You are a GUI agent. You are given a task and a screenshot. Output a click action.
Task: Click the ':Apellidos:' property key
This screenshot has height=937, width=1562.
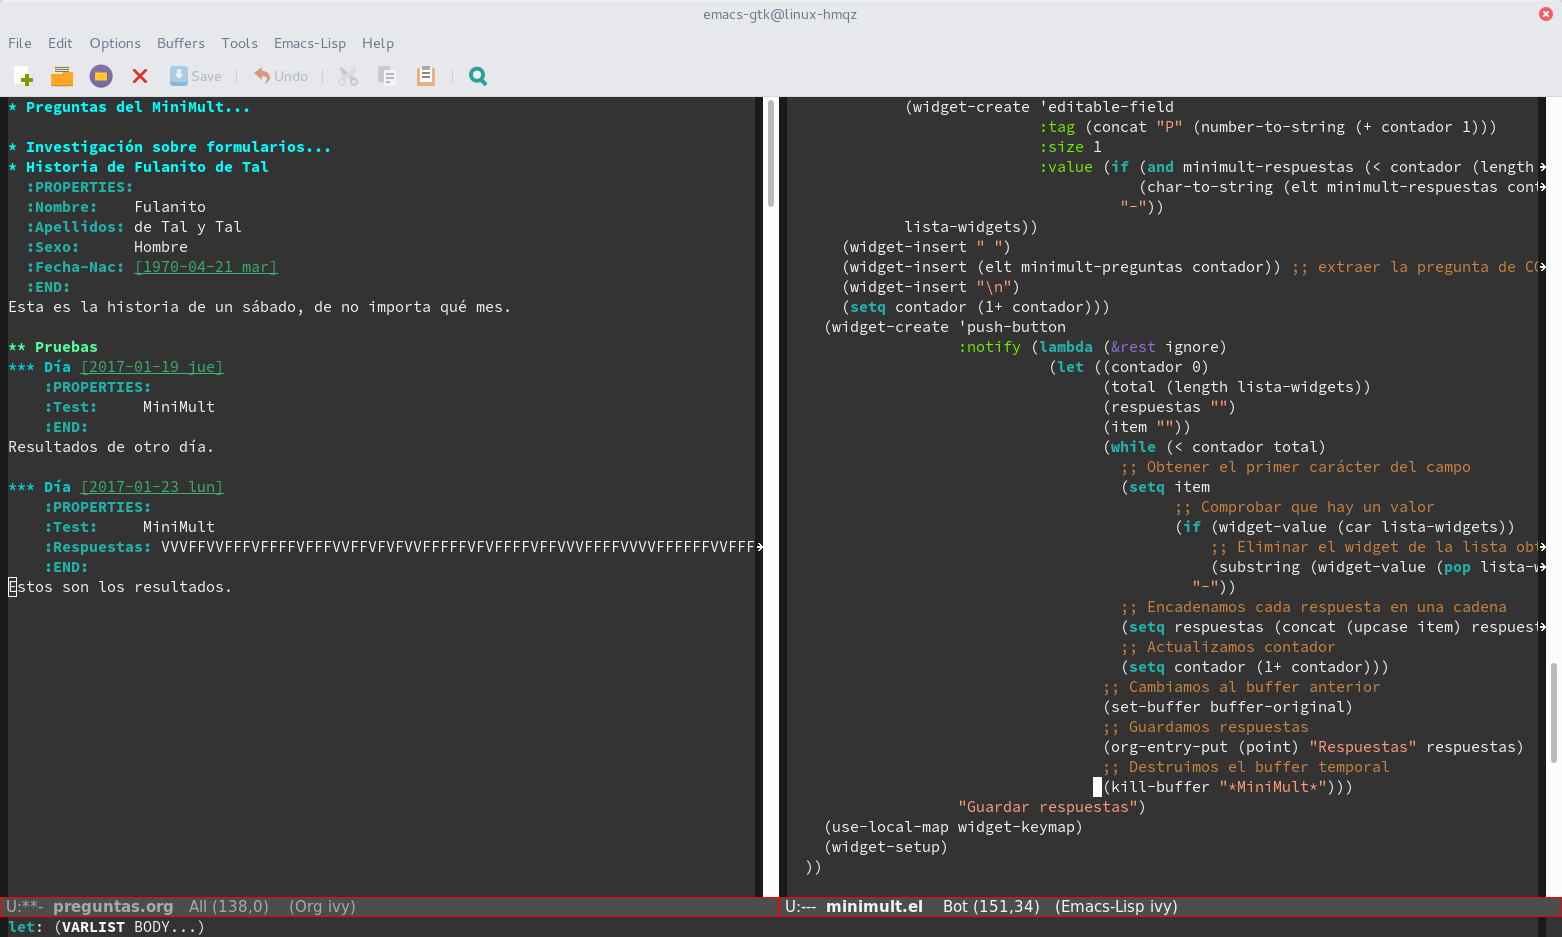point(75,227)
